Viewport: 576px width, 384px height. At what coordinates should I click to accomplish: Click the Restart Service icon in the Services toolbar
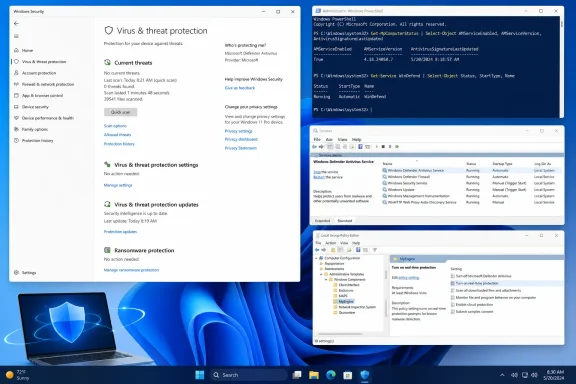pos(397,147)
